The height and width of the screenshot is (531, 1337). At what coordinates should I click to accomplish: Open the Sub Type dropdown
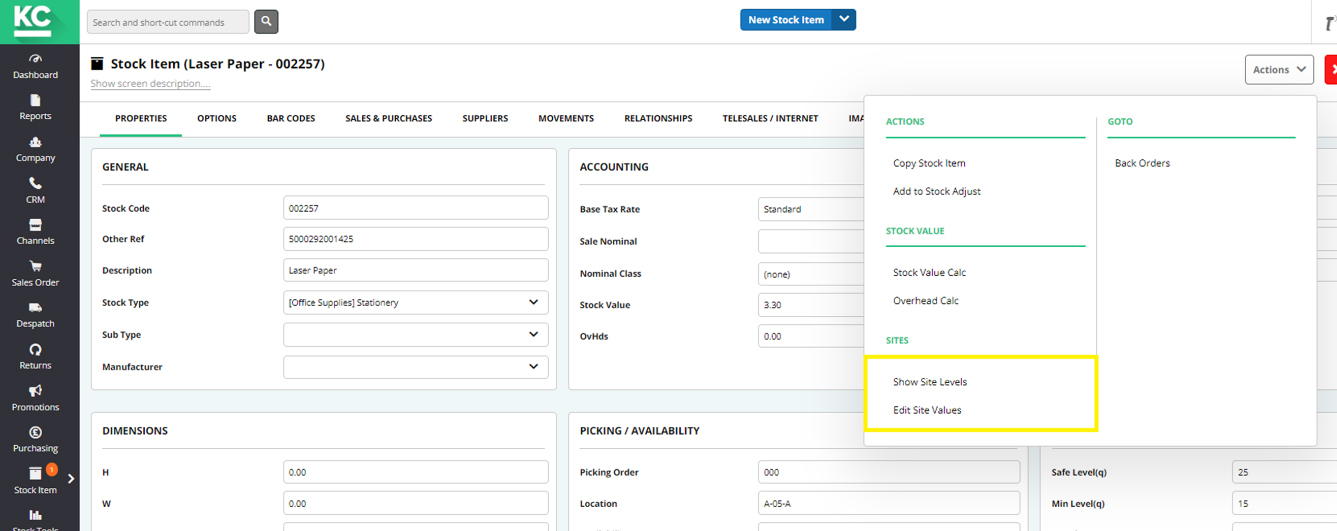point(415,335)
